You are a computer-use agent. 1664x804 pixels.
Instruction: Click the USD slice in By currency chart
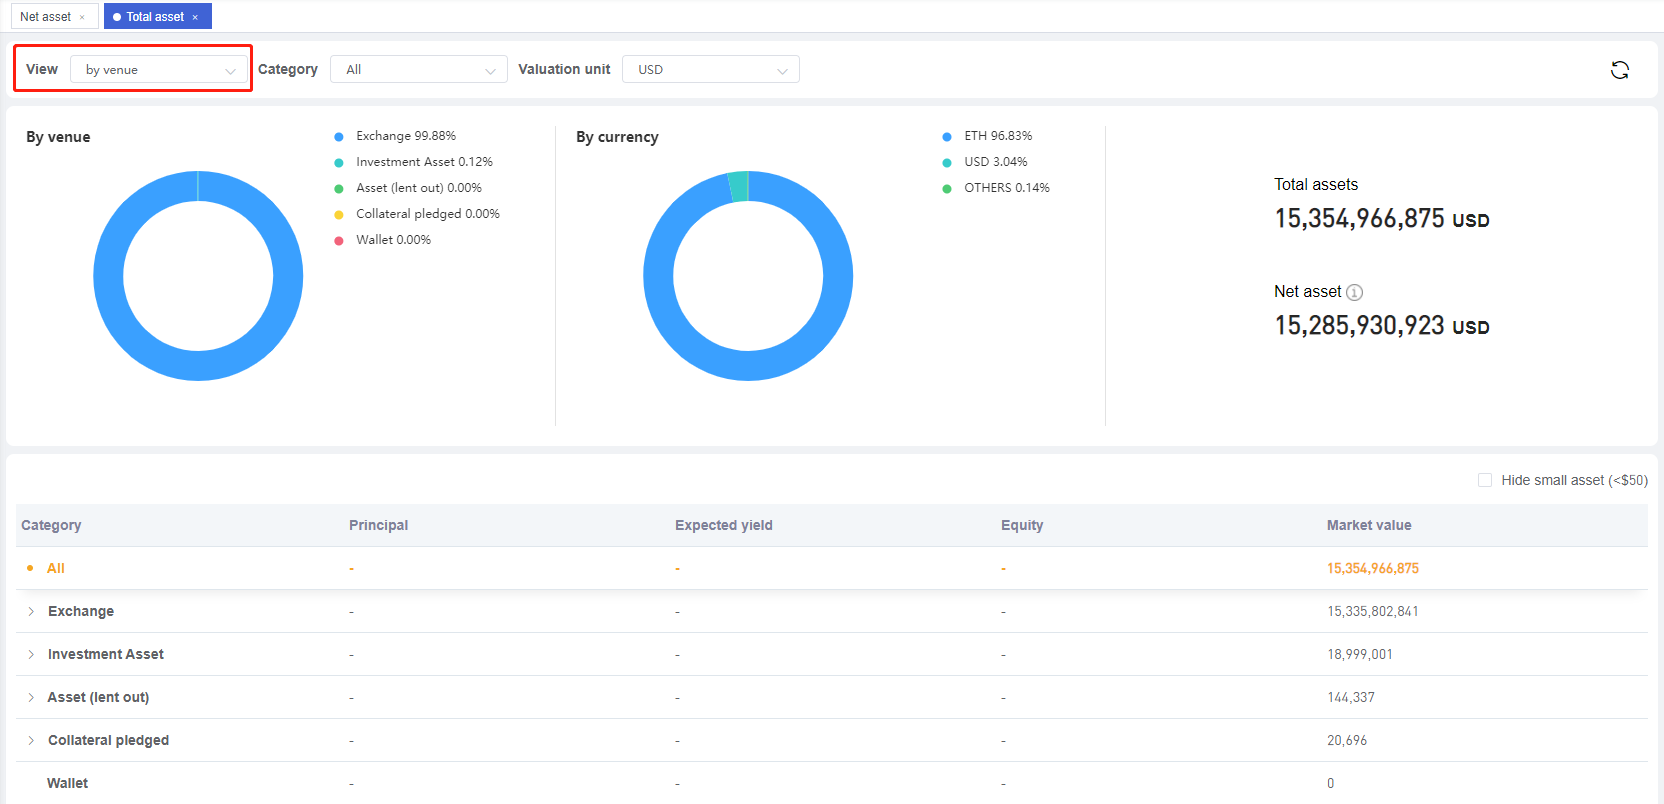(739, 187)
